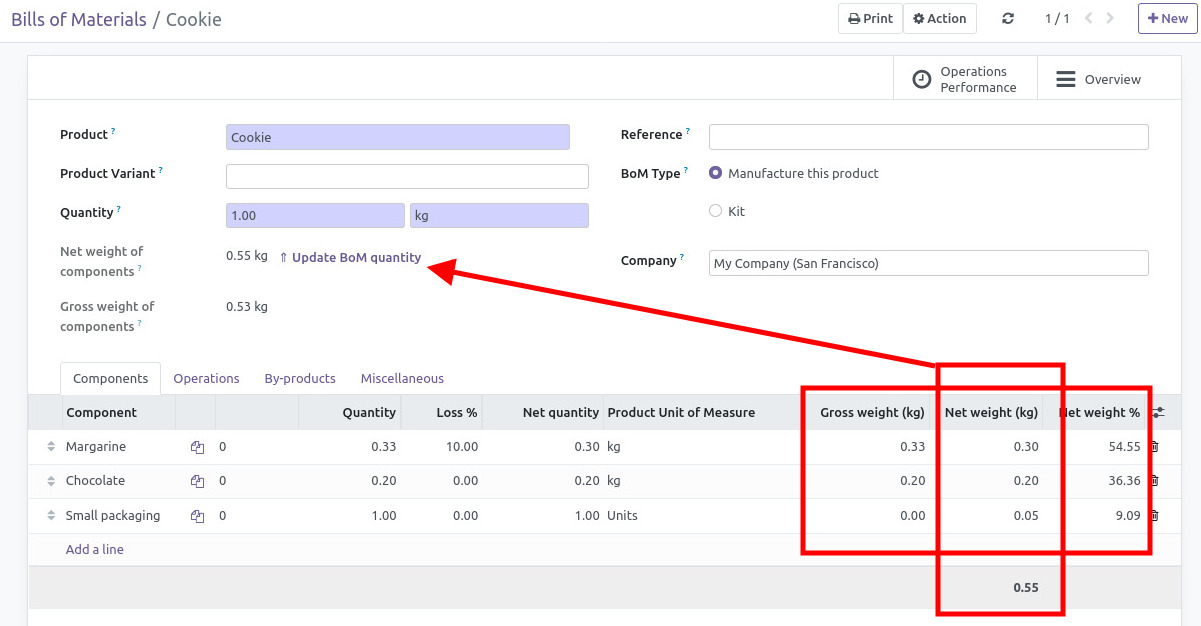
Task: Go to the next record arrow
Action: pos(1112,18)
